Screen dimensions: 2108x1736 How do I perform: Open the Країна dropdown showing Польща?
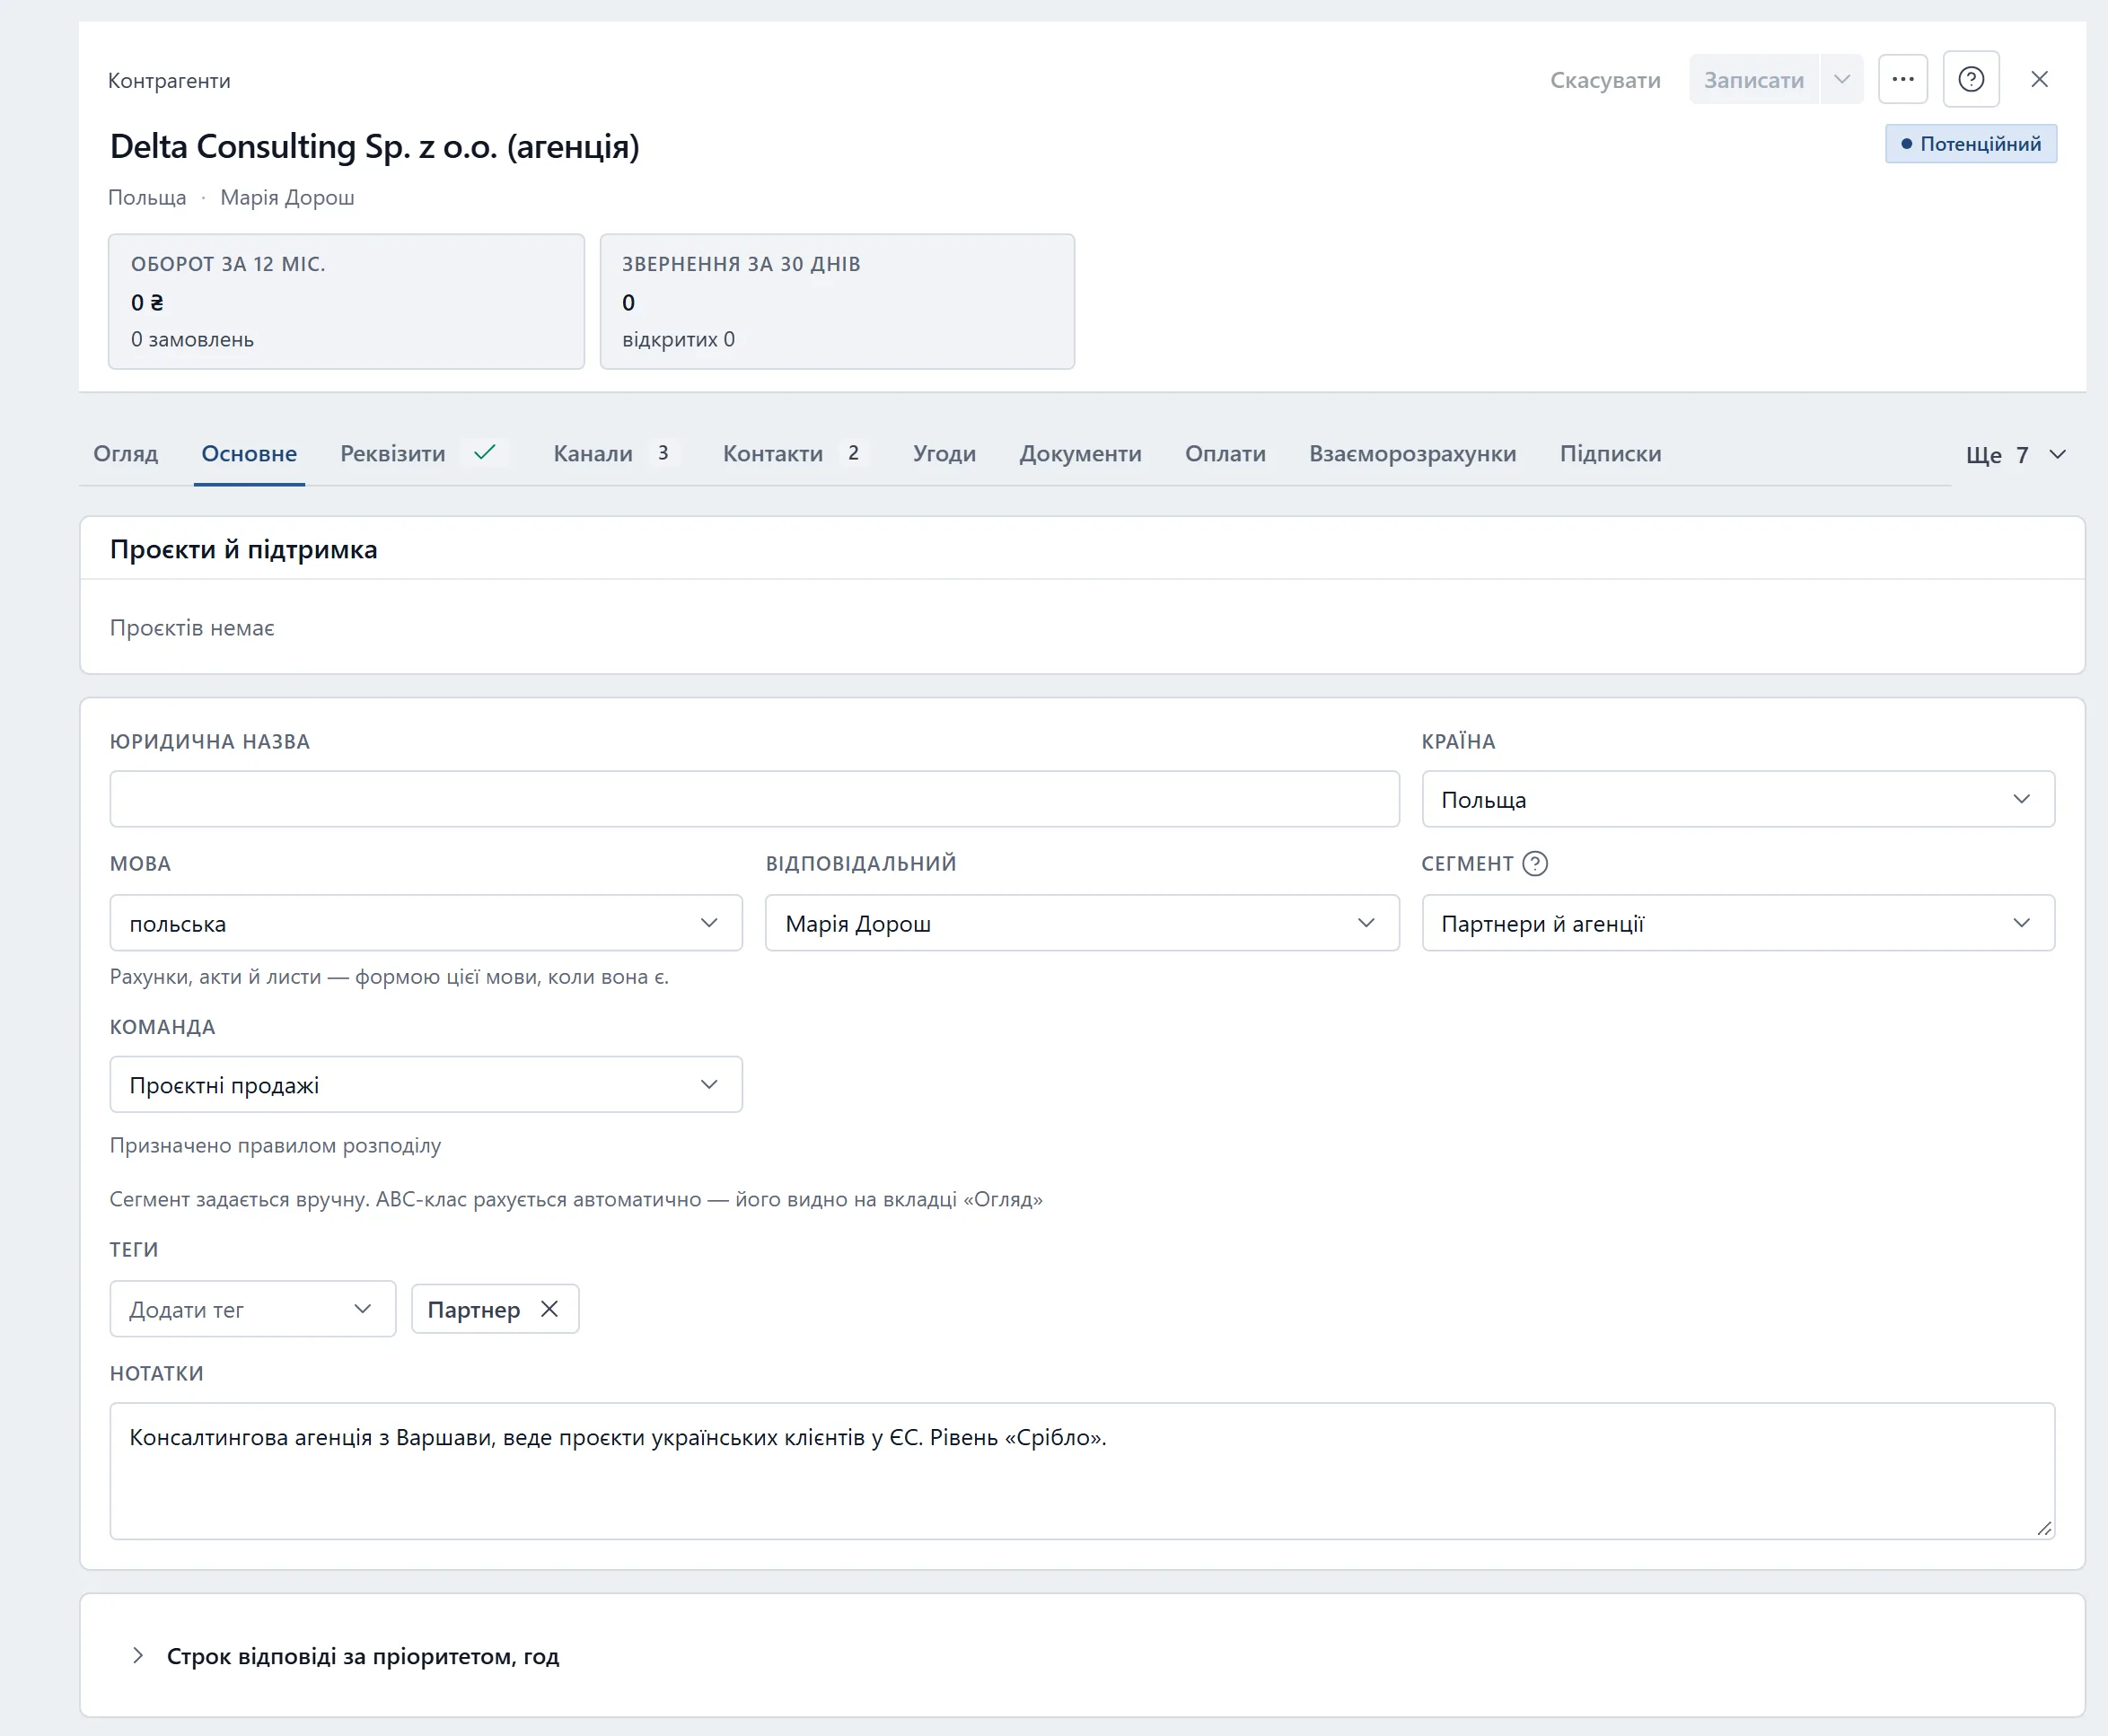tap(1738, 799)
